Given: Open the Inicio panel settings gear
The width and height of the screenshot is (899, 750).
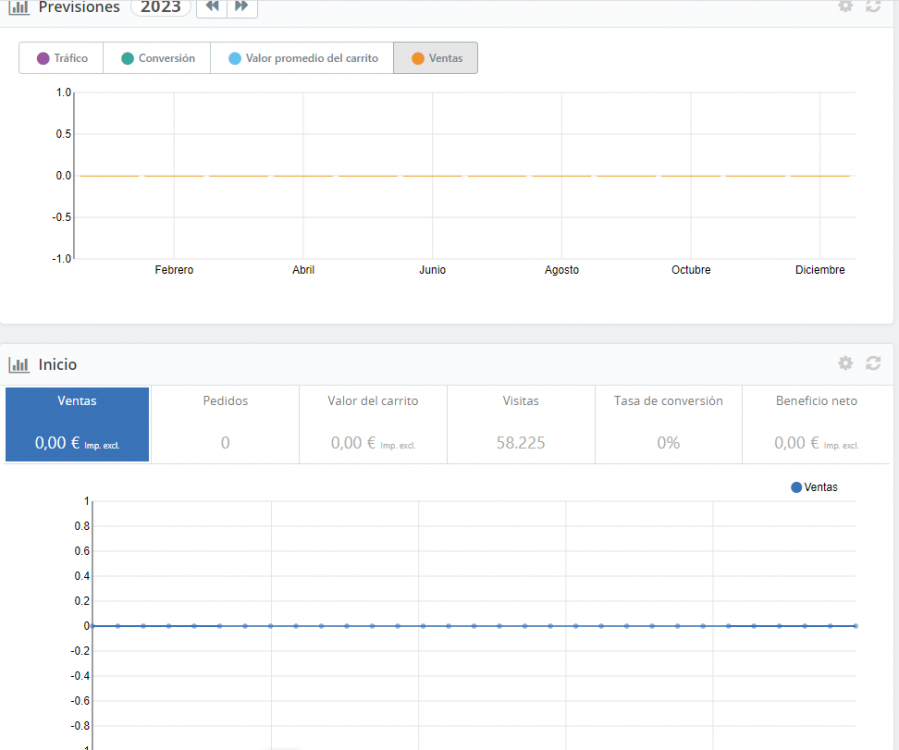Looking at the screenshot, I should [845, 364].
